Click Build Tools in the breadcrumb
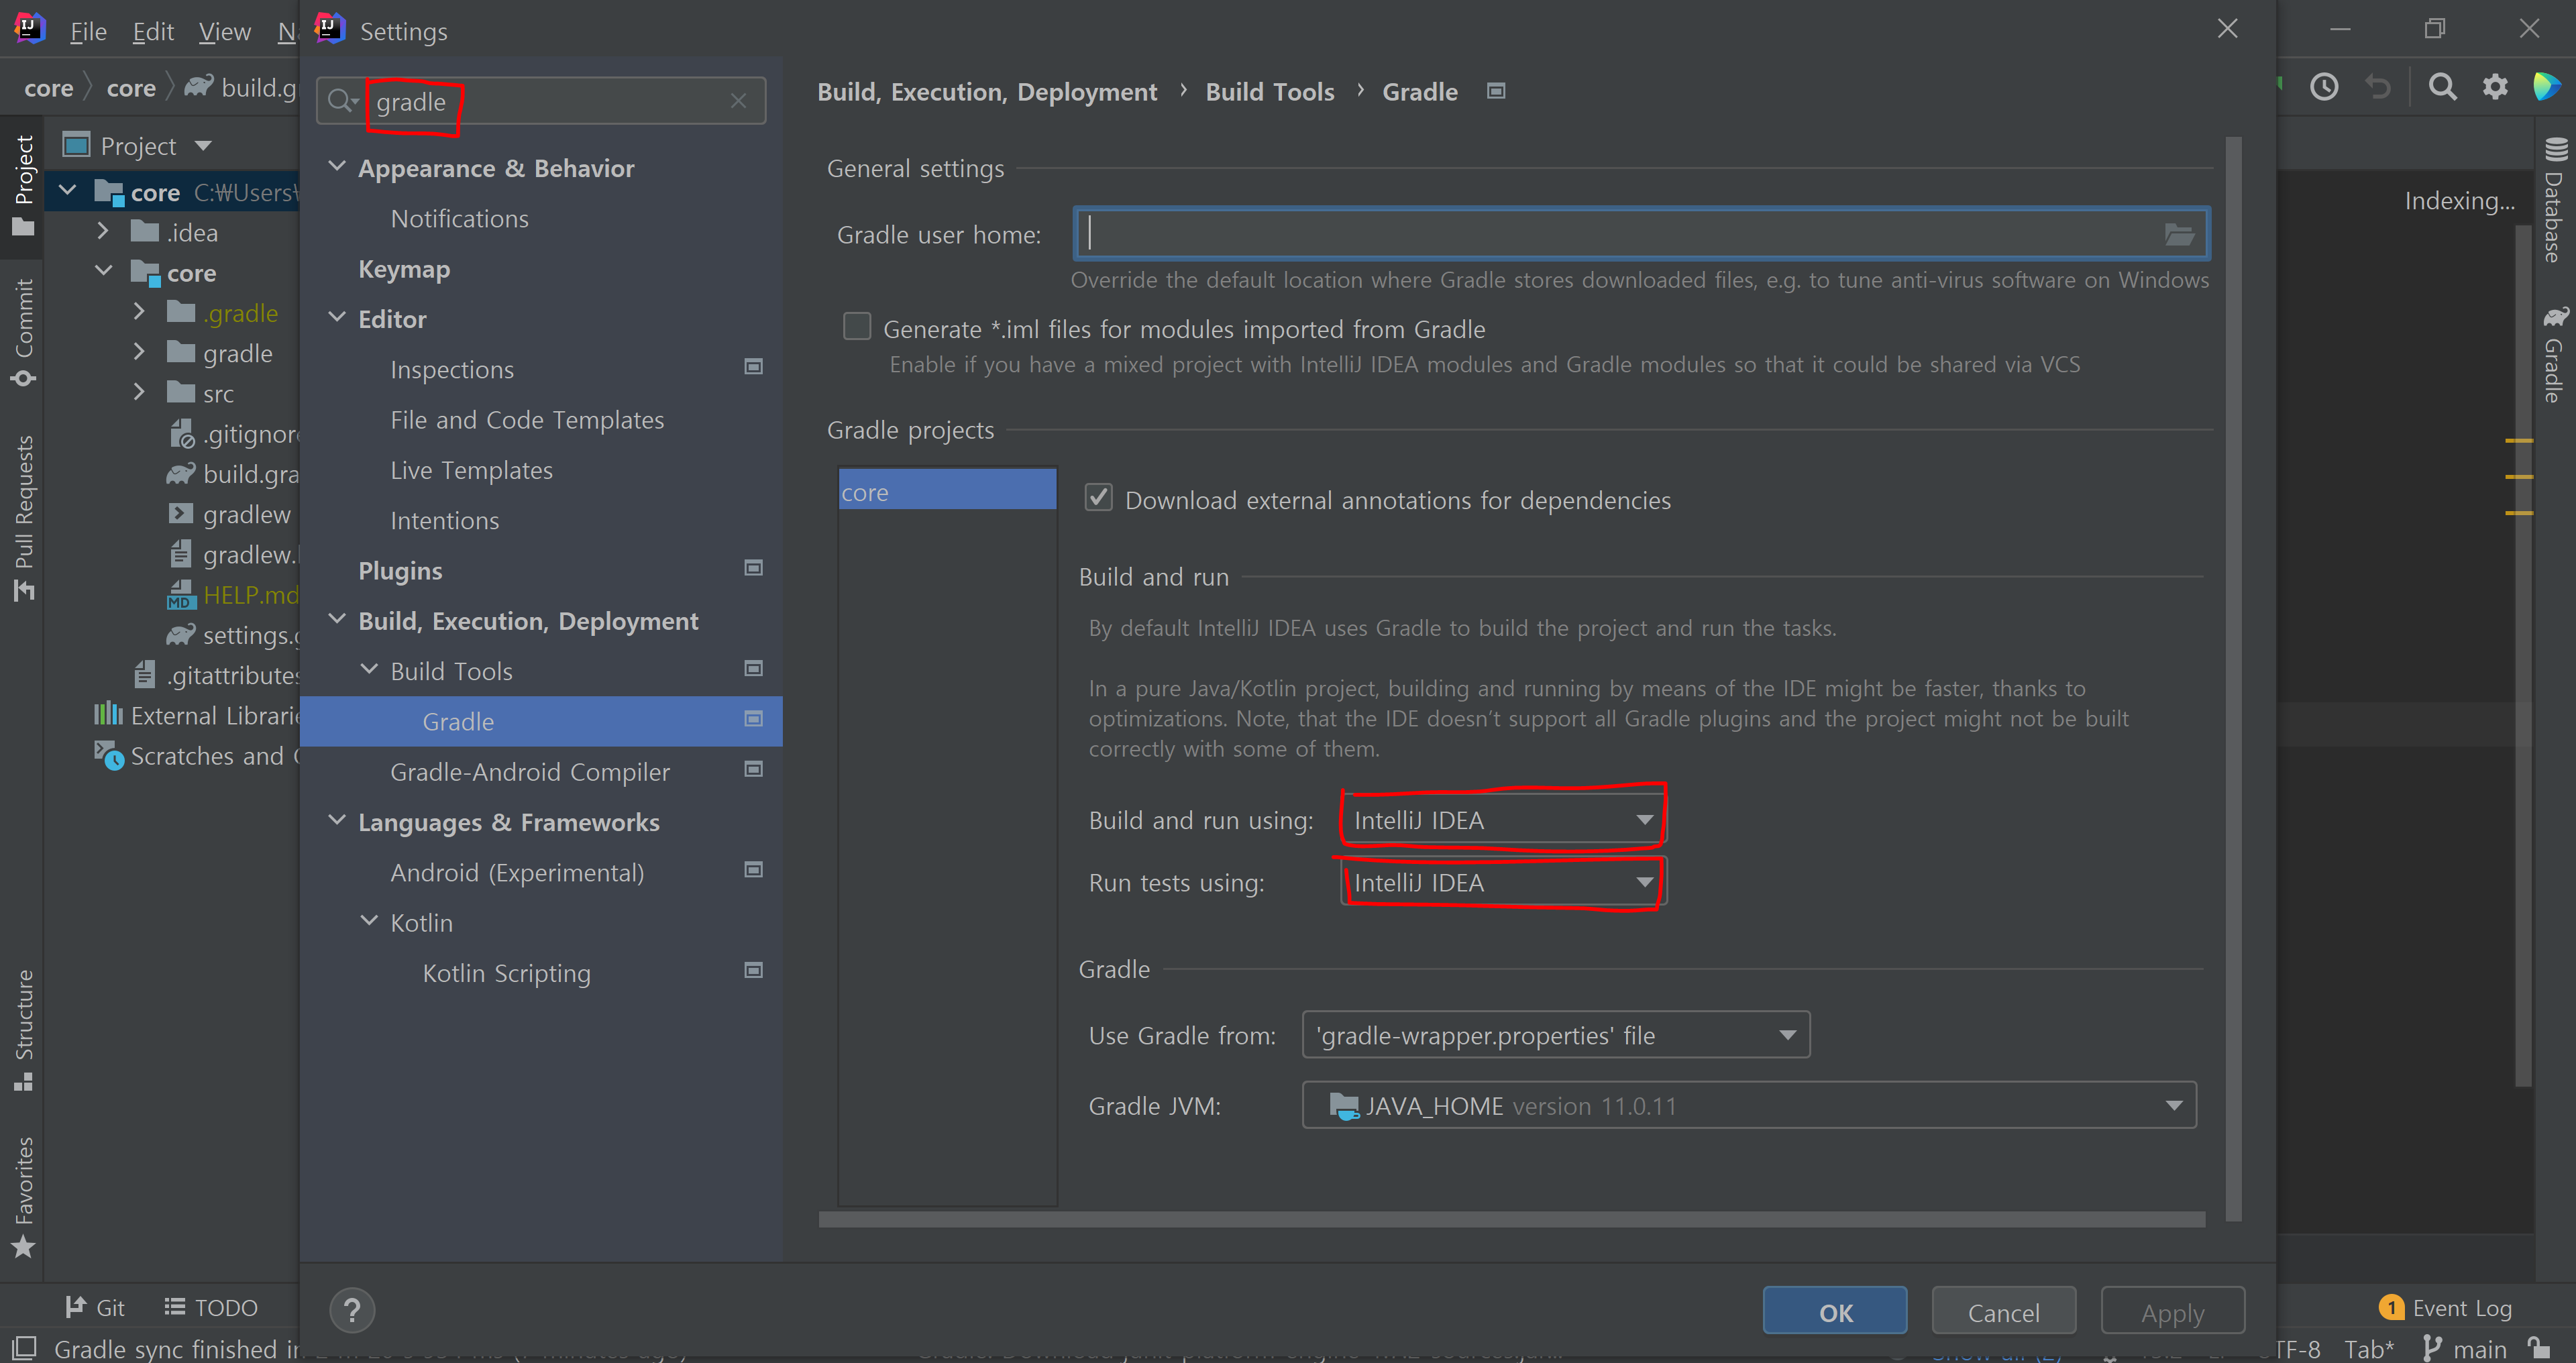2576x1363 pixels. click(1270, 91)
